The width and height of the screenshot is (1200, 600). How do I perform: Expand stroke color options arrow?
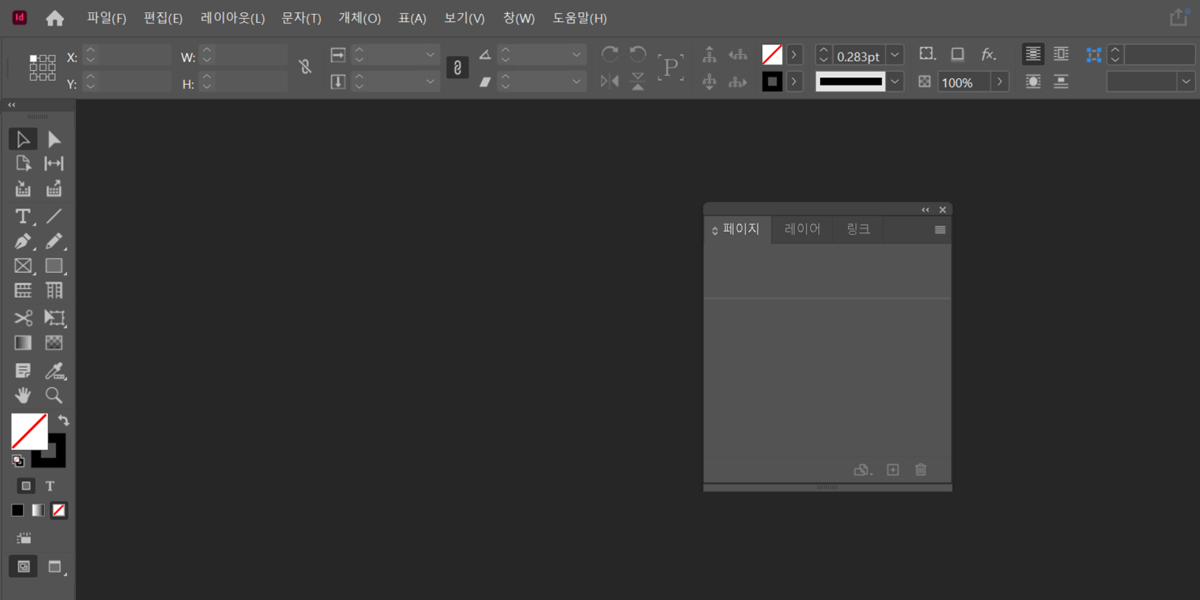point(794,82)
